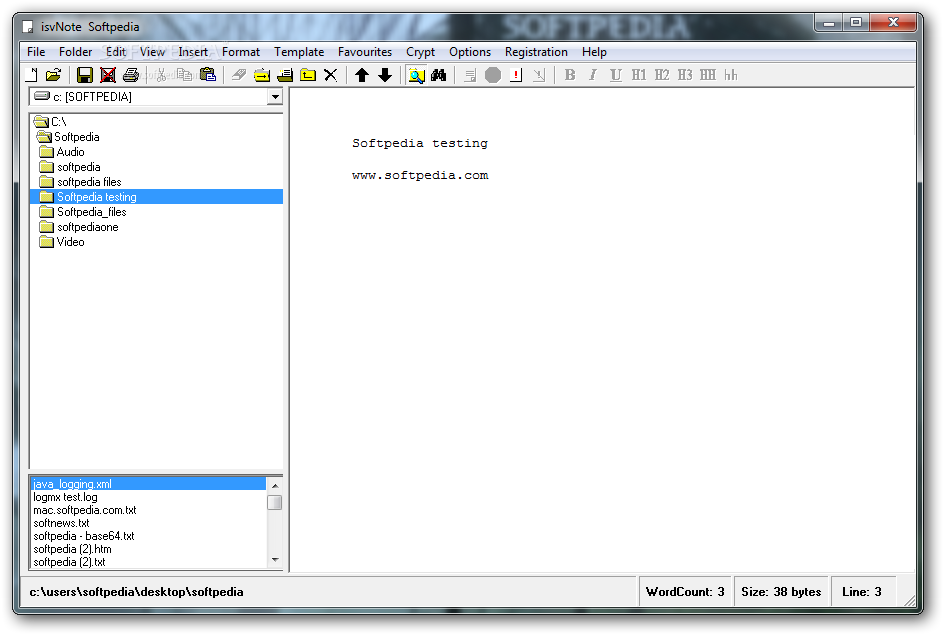Screen dimensions: 944x635
Task: Select softnews.txt file
Action: pos(61,523)
